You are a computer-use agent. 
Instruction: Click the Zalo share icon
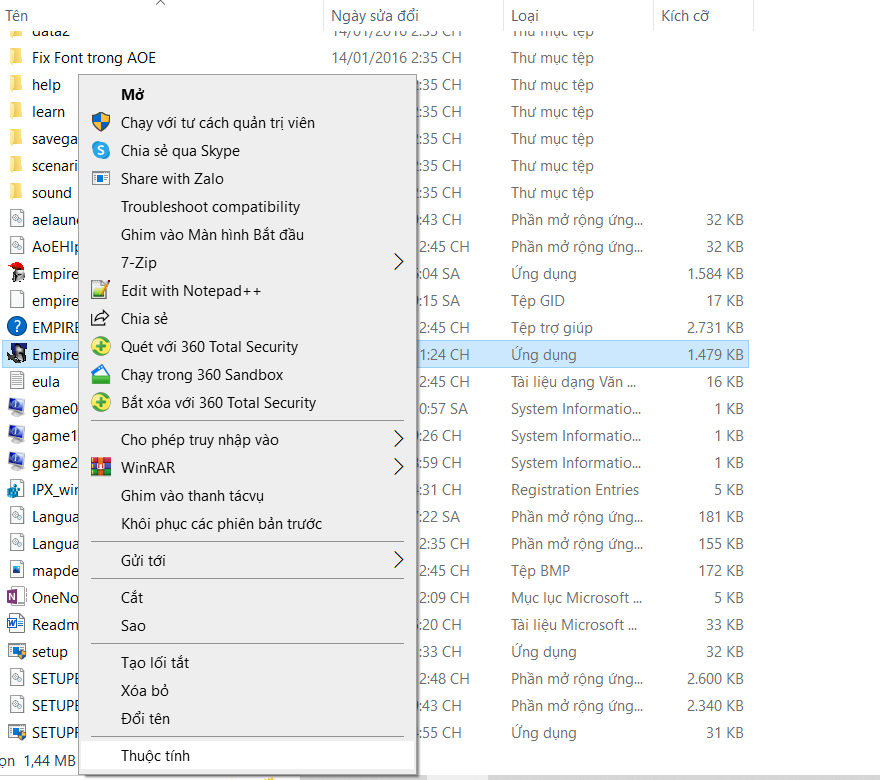coord(101,179)
